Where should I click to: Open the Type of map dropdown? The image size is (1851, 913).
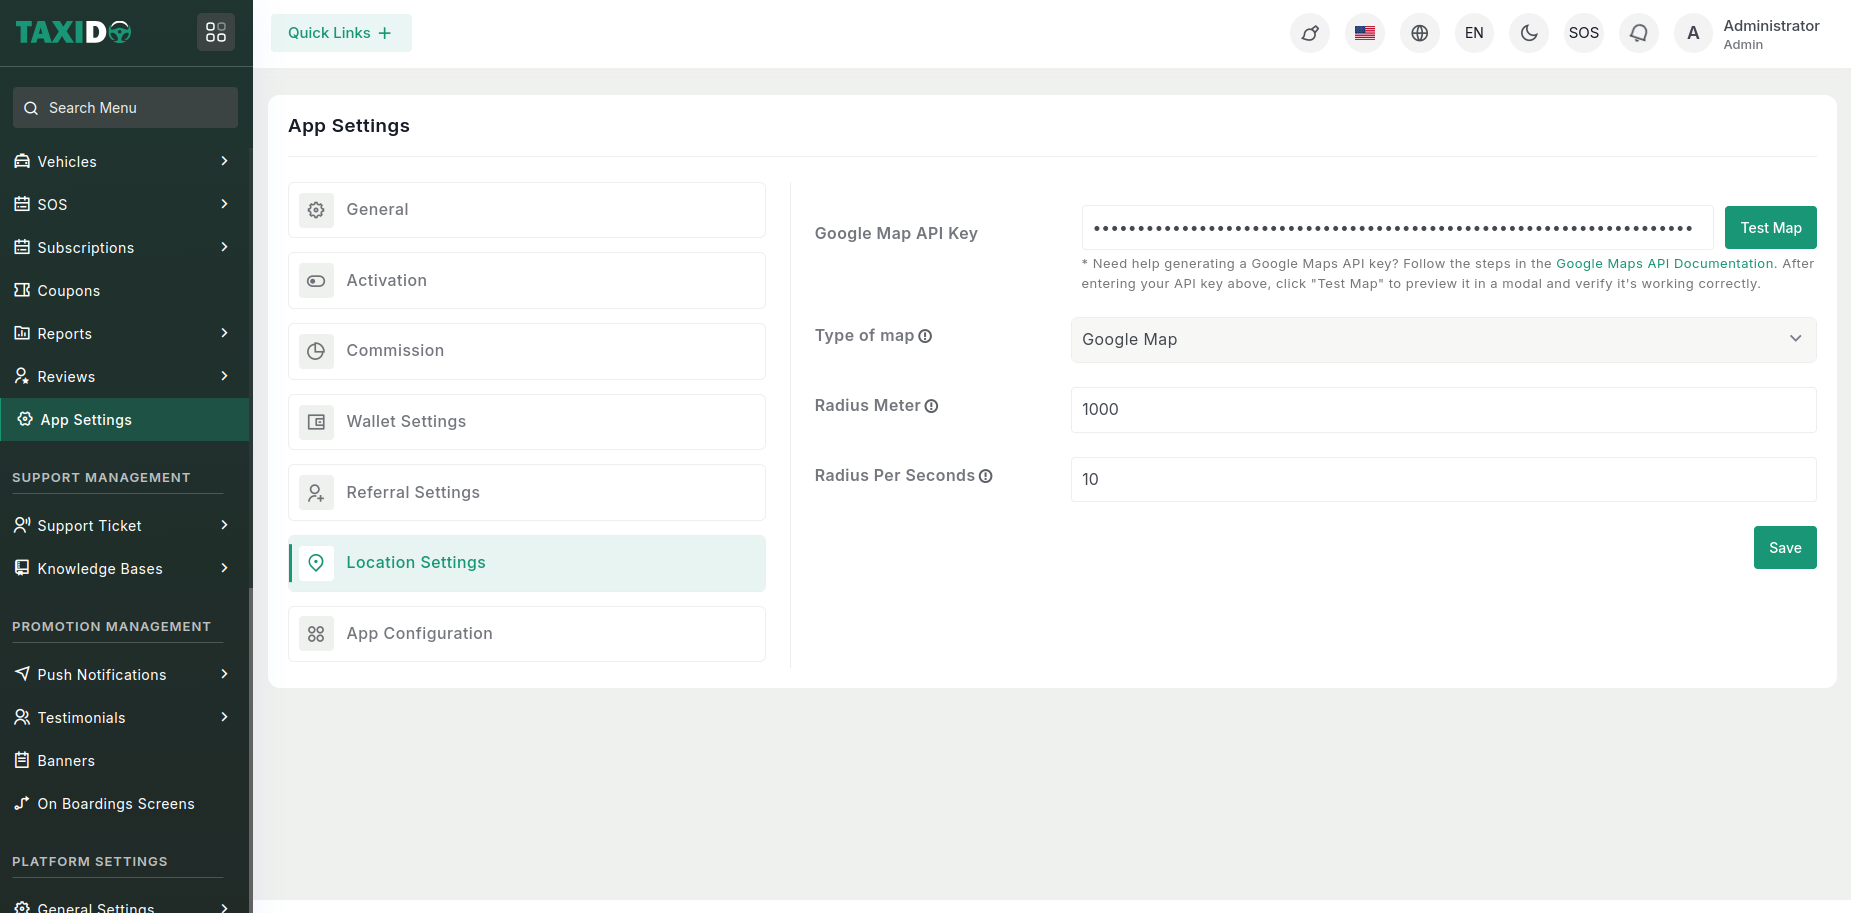pos(1442,340)
